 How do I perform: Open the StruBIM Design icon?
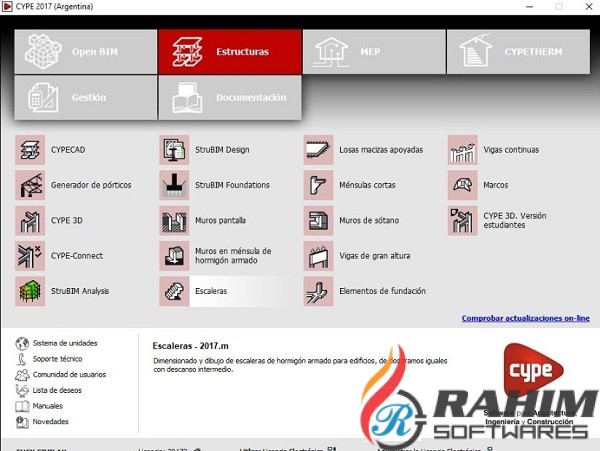(174, 150)
